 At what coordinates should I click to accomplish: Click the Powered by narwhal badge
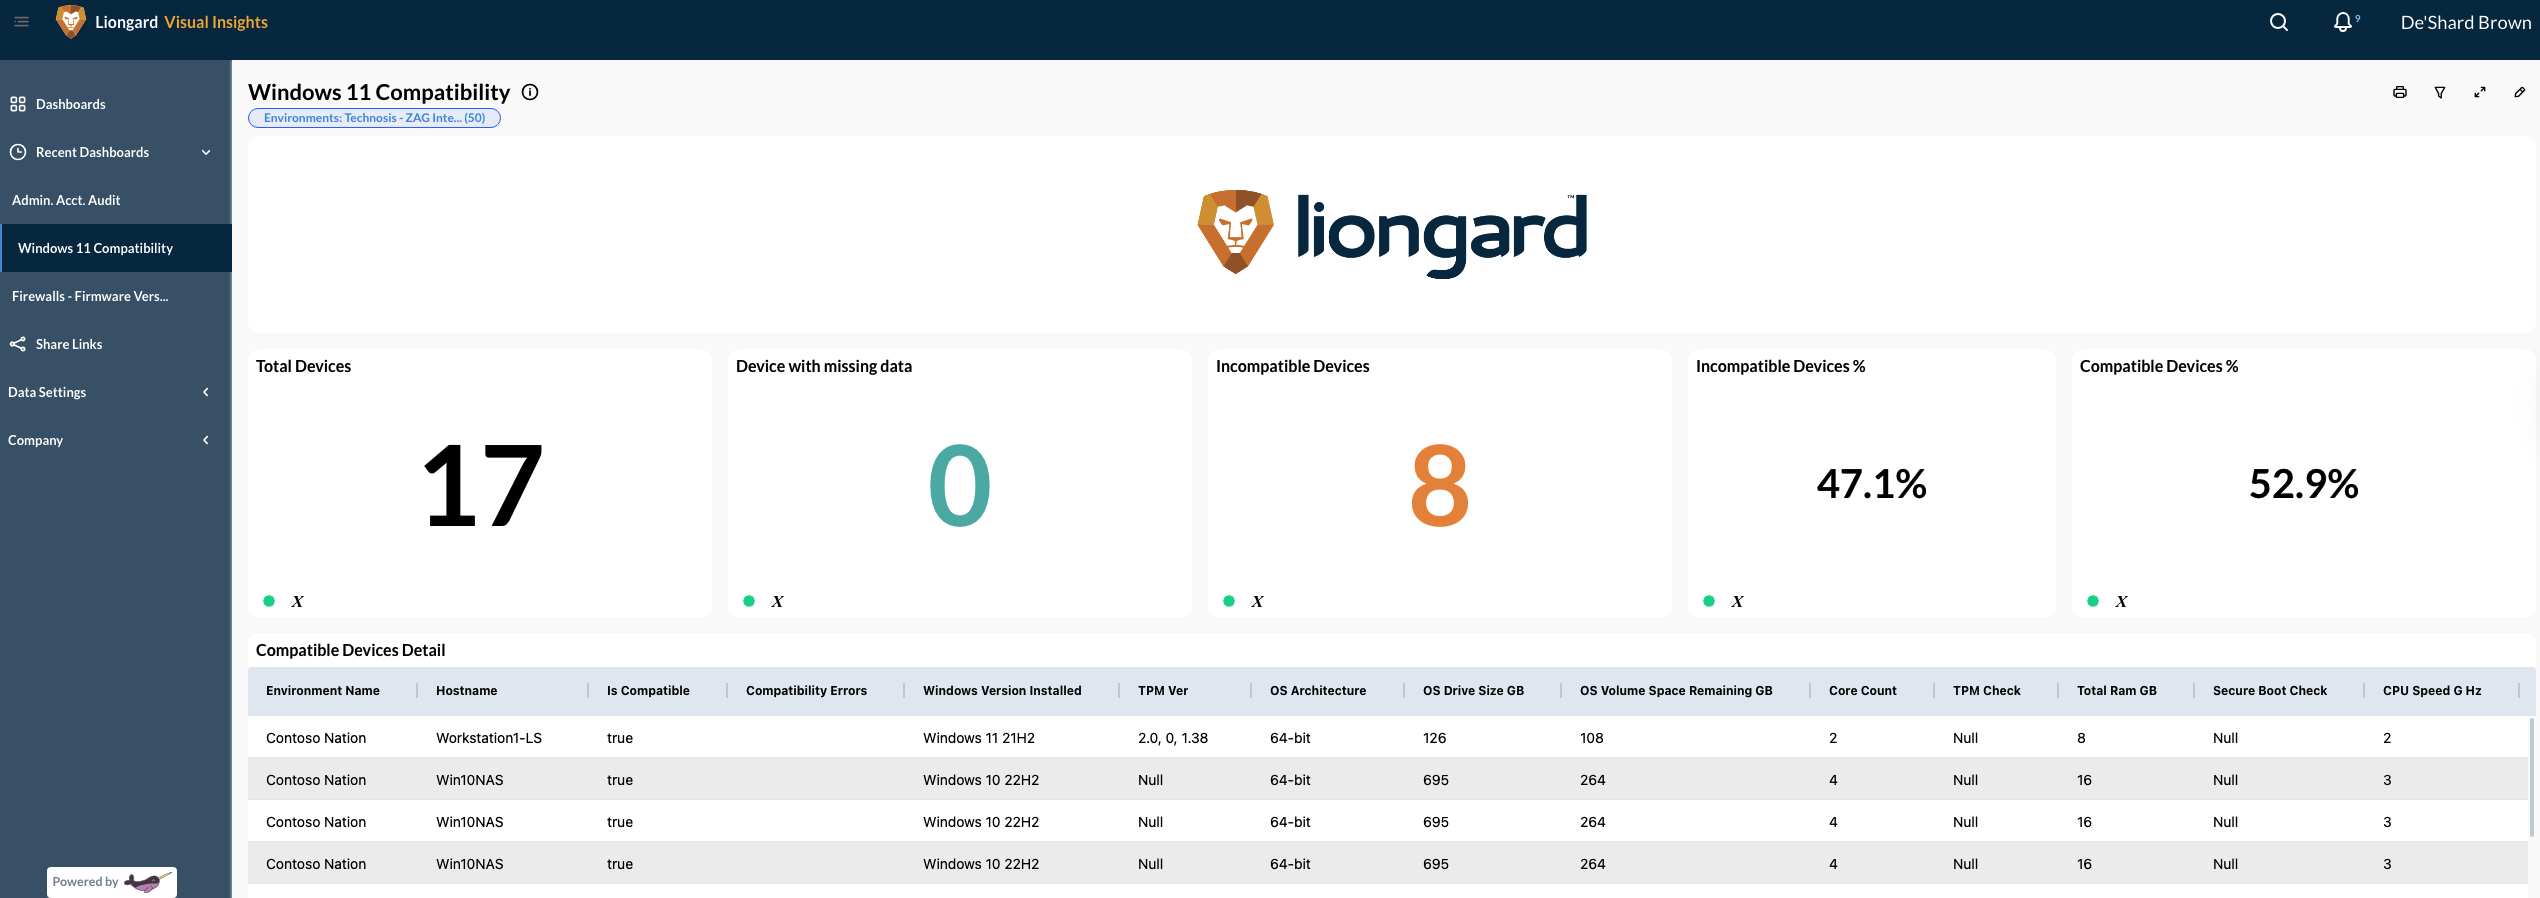[111, 882]
